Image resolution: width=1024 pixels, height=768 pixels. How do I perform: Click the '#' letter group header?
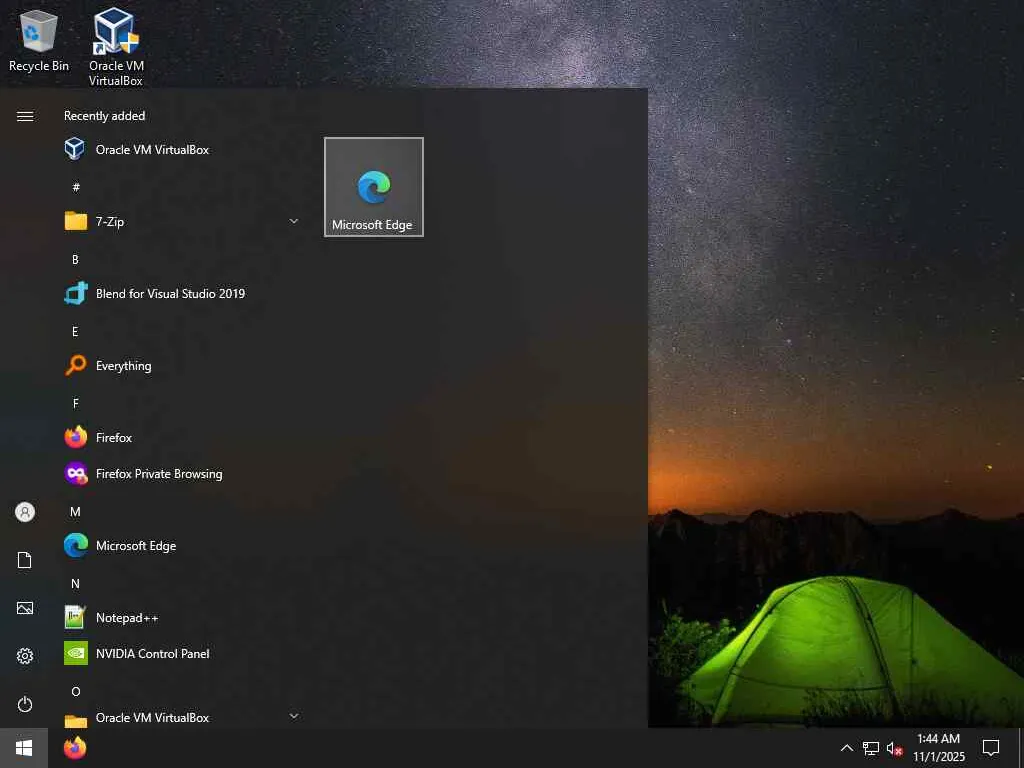coord(76,187)
